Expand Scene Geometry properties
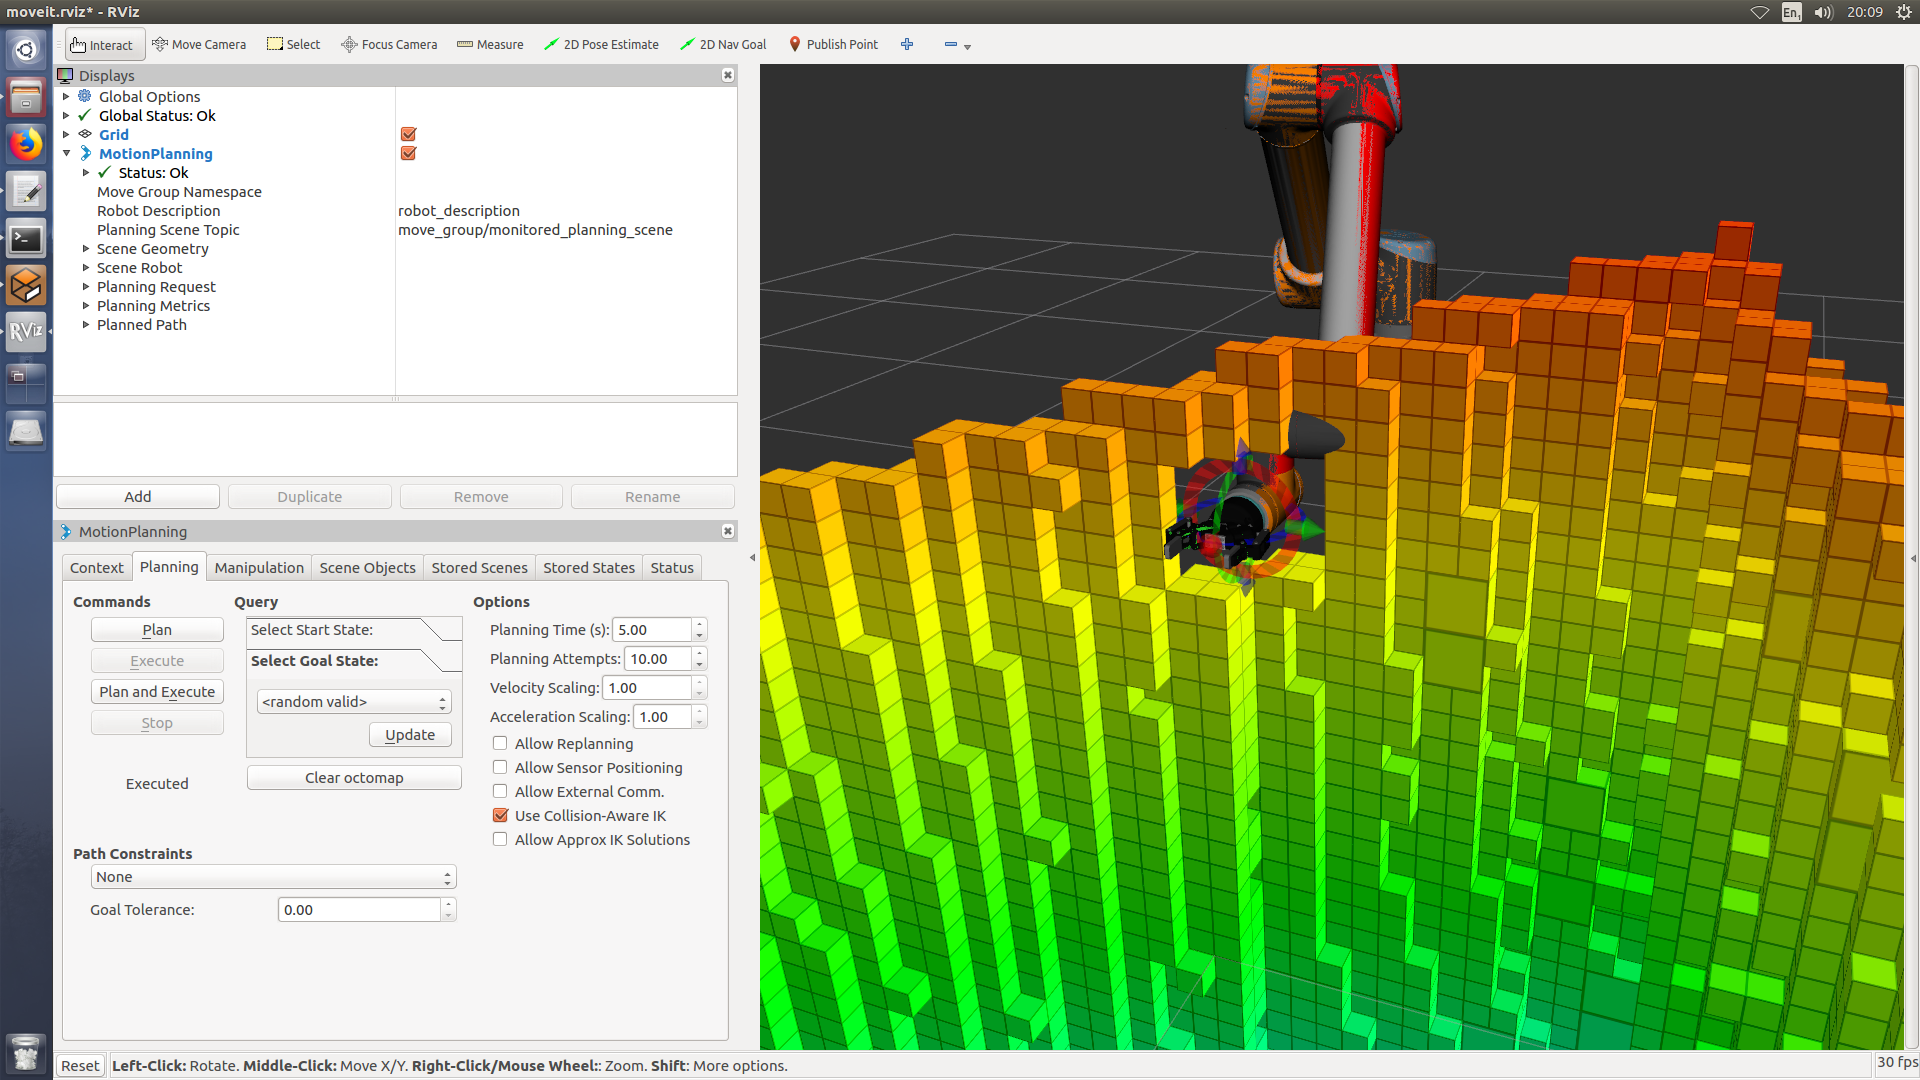The width and height of the screenshot is (1920, 1080). pos(86,248)
